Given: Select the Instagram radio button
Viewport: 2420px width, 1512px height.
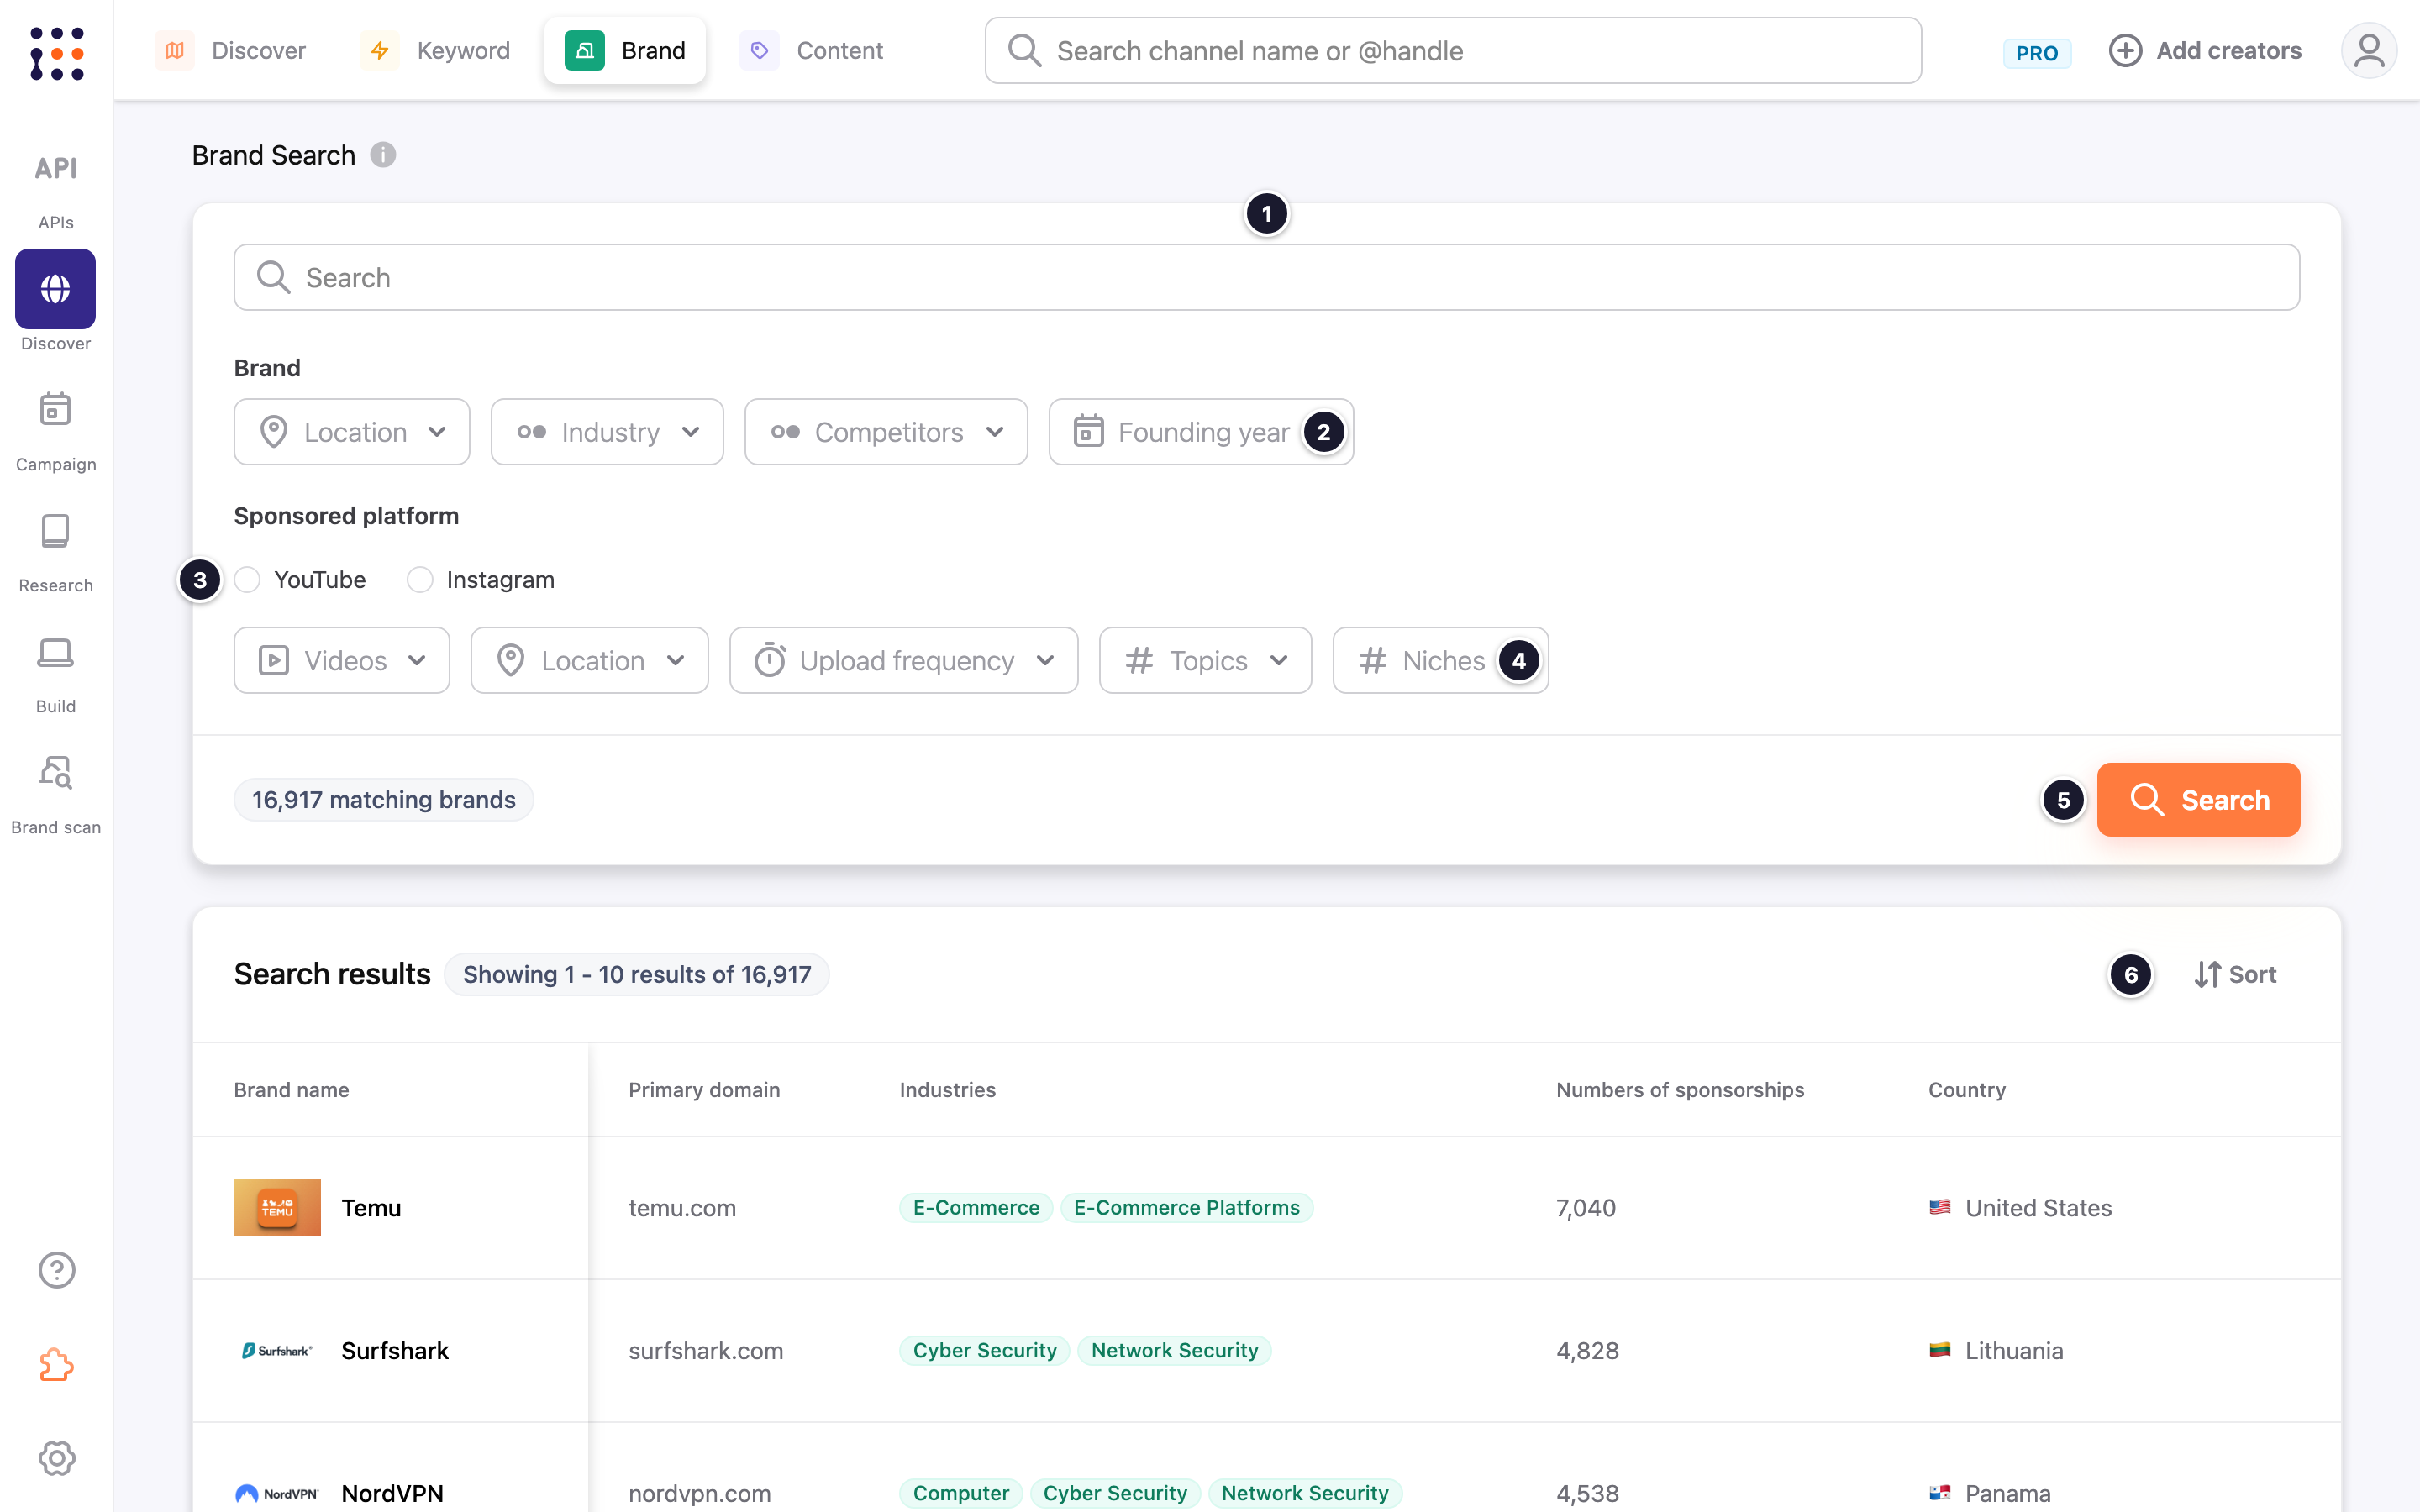Looking at the screenshot, I should pos(420,580).
